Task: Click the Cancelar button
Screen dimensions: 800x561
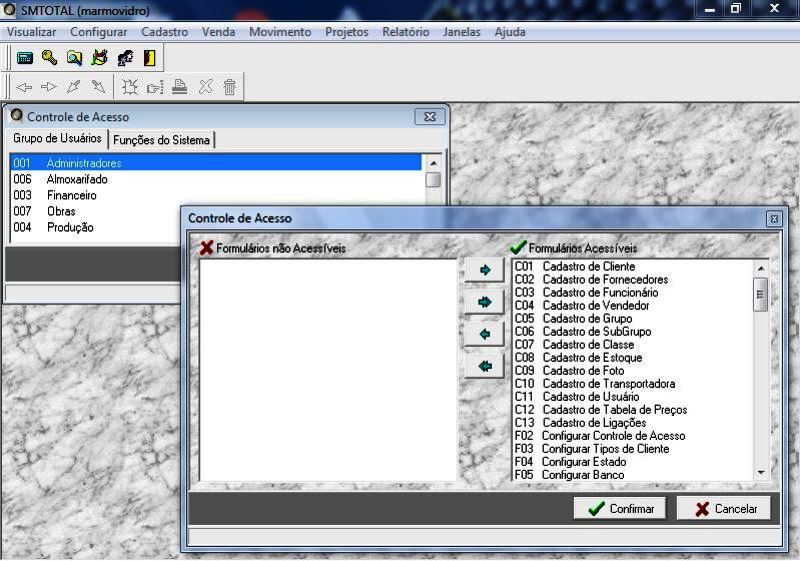Action: [723, 508]
